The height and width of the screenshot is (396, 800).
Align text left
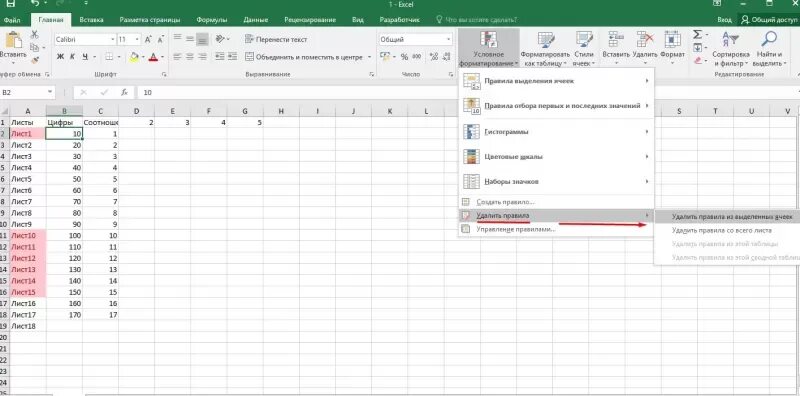coord(178,57)
